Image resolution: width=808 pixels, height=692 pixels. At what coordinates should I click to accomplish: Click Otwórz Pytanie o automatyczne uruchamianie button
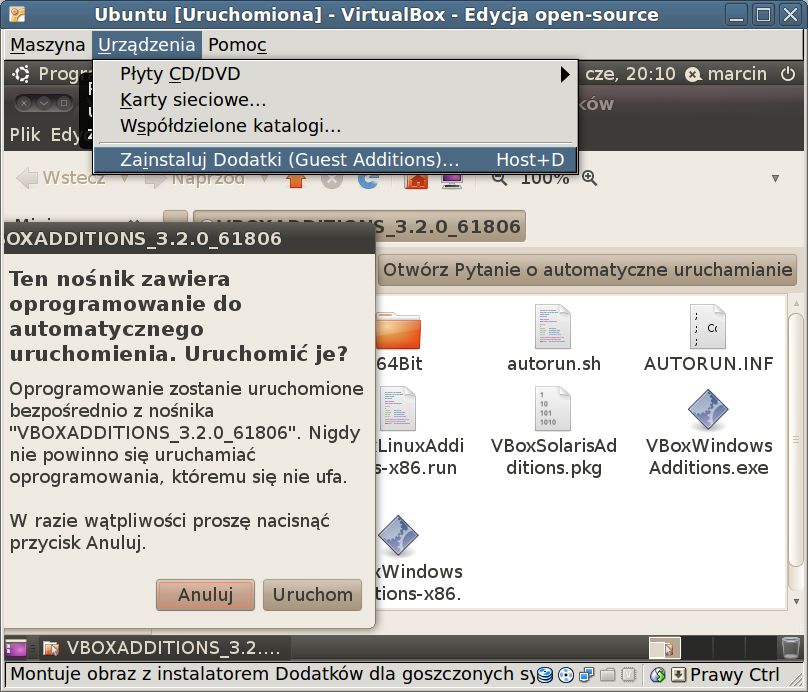pos(587,269)
